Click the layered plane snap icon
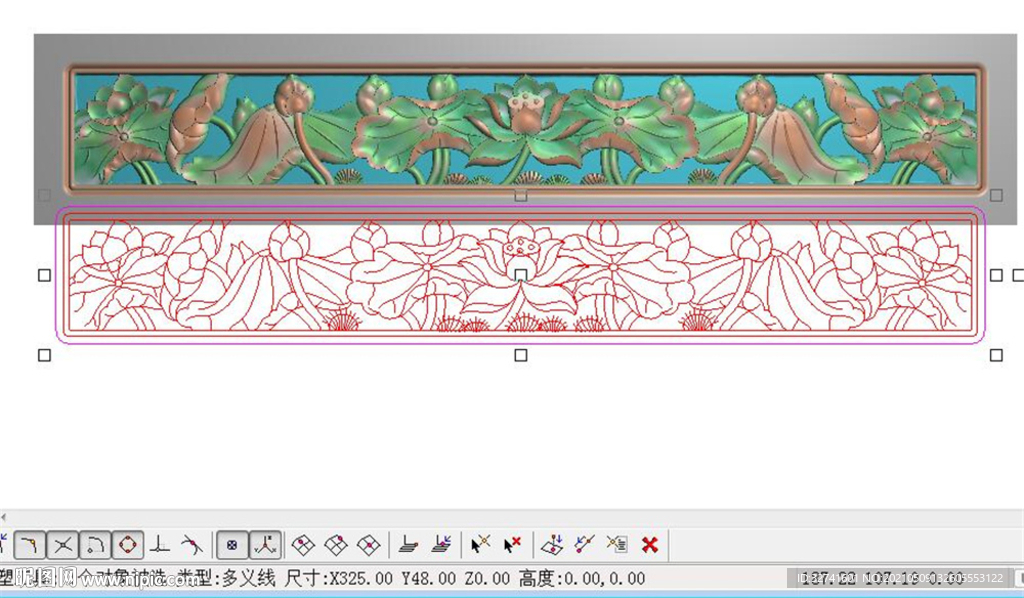1024x598 pixels. 409,544
